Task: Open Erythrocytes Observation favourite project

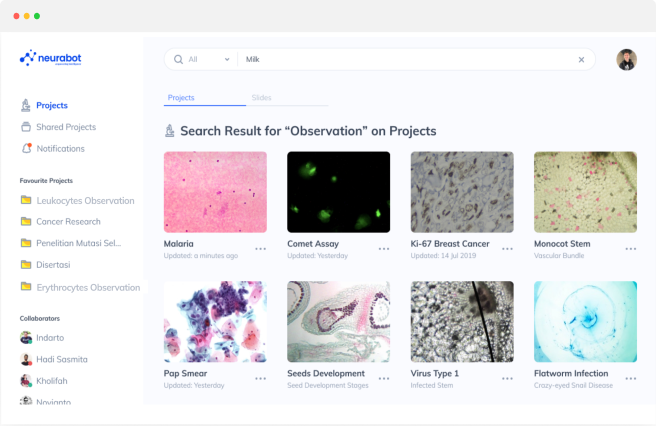Action: (x=88, y=288)
